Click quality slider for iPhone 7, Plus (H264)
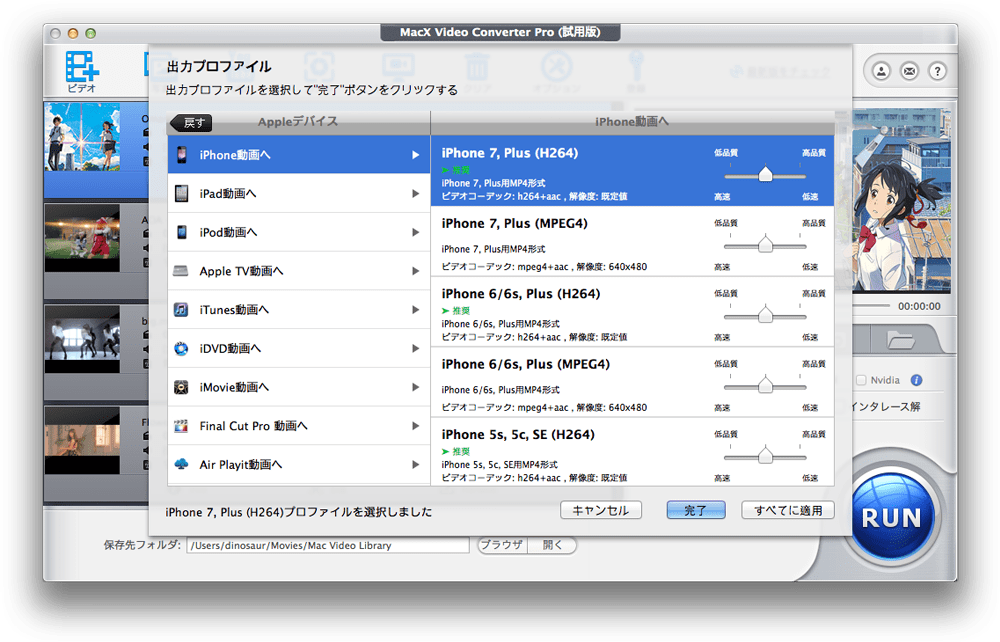The image size is (1000, 642). pos(765,175)
